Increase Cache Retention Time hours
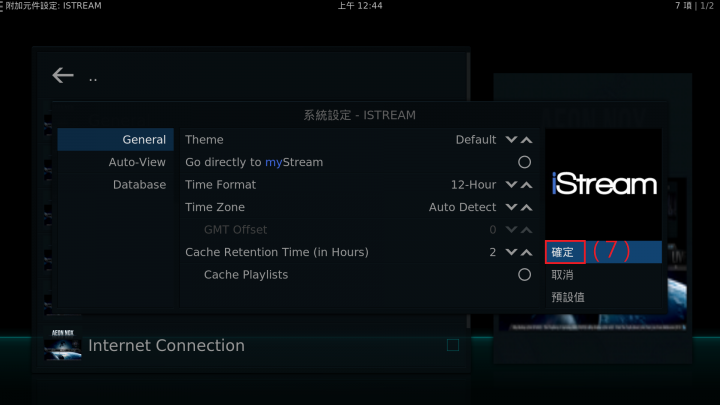 [x=527, y=252]
